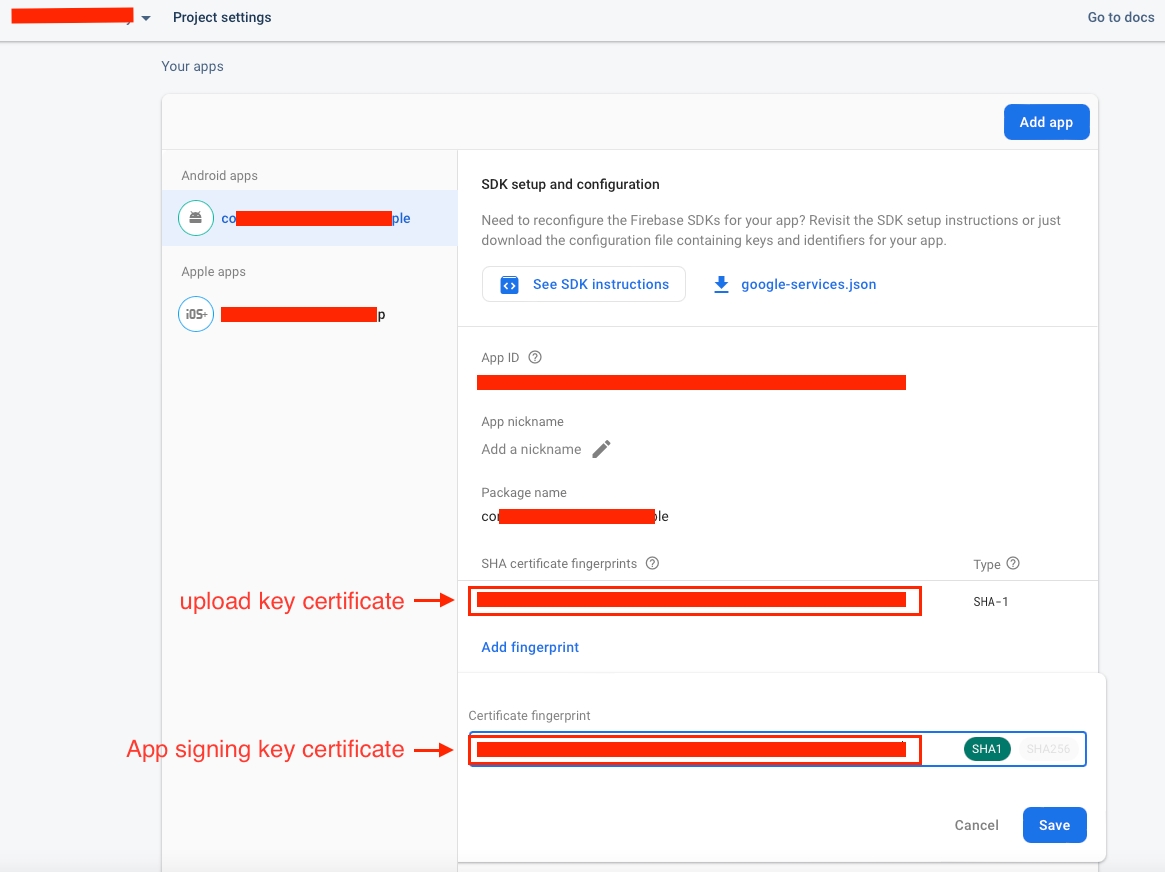
Task: Click the Android app robot icon
Action: pyautogui.click(x=195, y=218)
